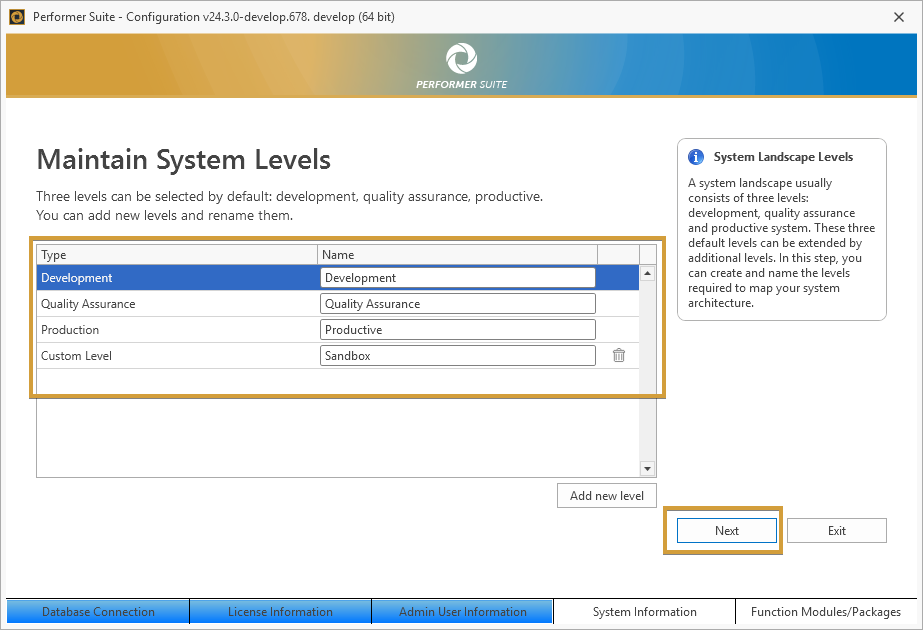This screenshot has height=630, width=923.
Task: Close the Configuration window
Action: (x=898, y=16)
